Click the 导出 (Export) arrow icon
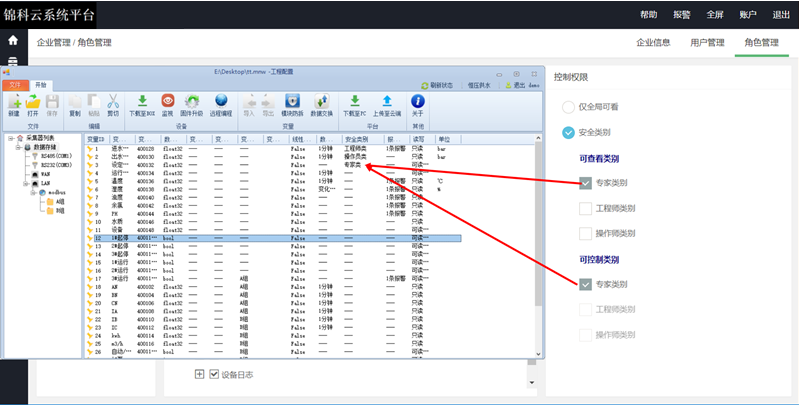The image size is (799, 405). [268, 101]
